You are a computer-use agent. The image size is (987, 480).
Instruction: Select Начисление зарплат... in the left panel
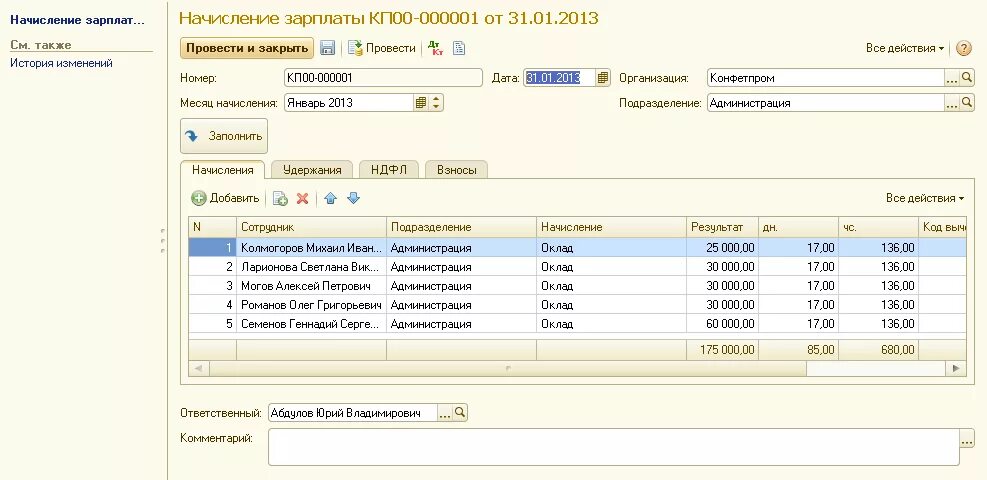(77, 20)
